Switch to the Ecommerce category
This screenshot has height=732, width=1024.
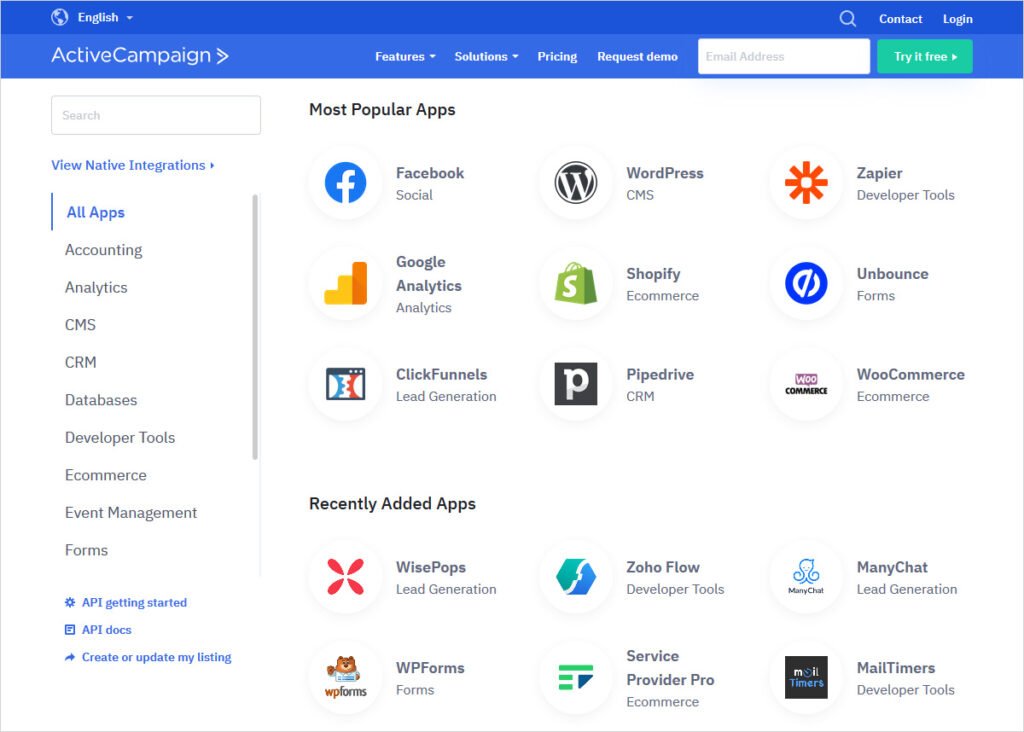tap(106, 475)
